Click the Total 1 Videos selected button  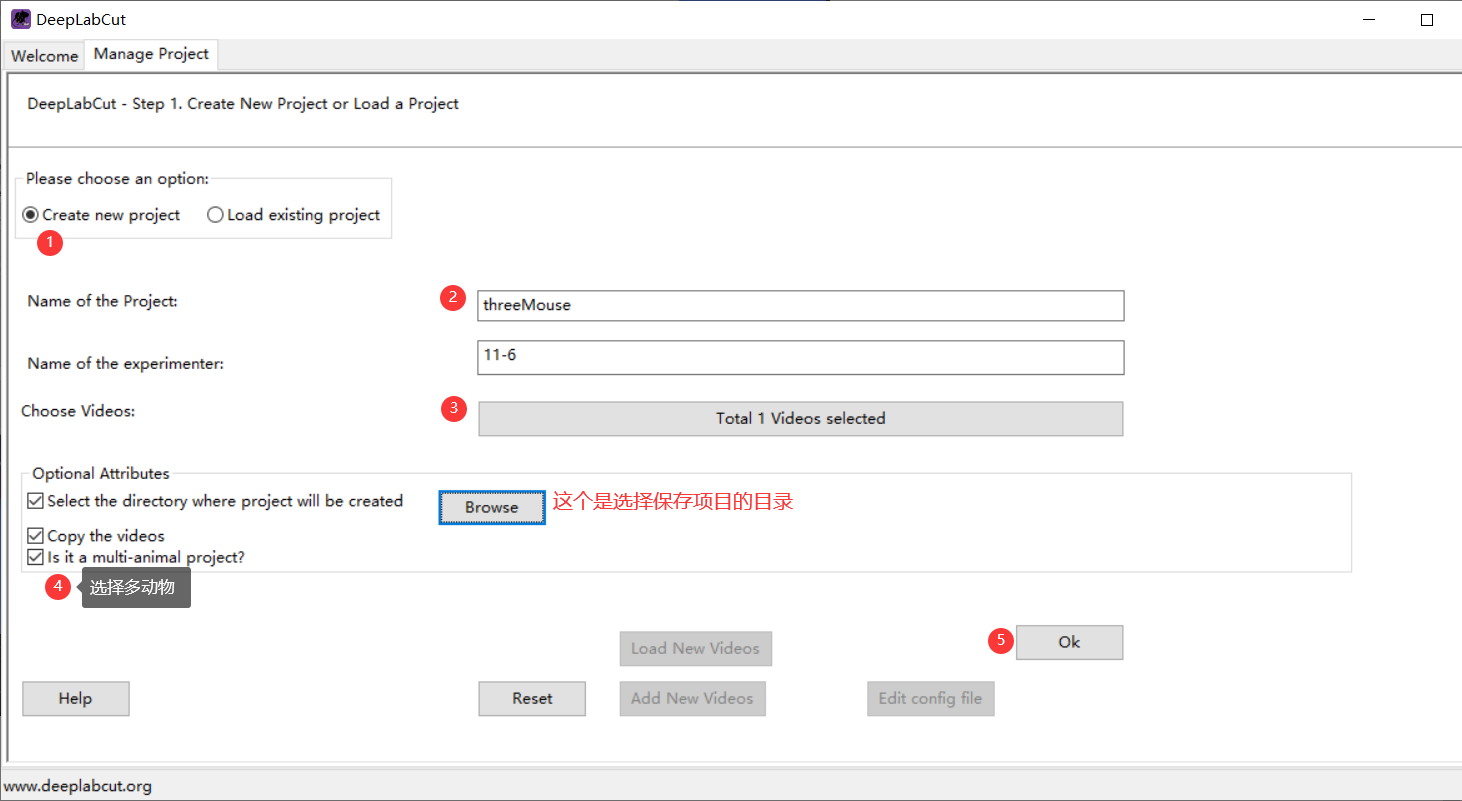click(800, 419)
